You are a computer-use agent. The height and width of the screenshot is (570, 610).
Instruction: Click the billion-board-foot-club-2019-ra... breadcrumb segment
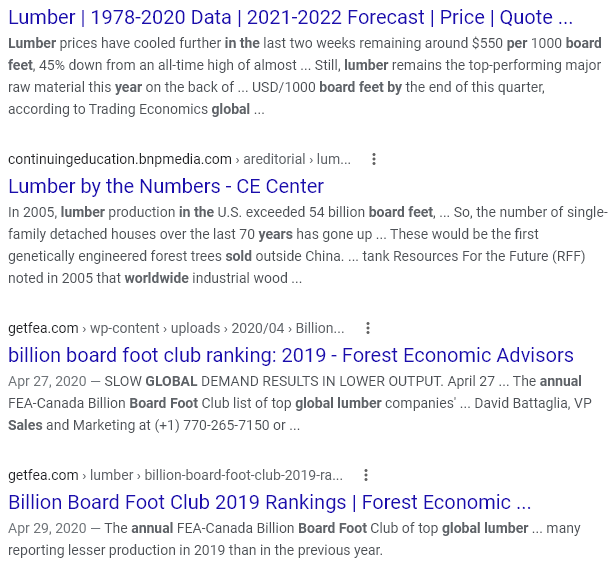point(244,475)
